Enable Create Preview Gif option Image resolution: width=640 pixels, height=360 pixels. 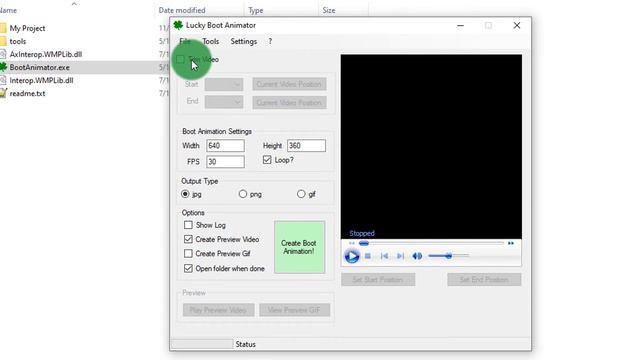(x=188, y=253)
